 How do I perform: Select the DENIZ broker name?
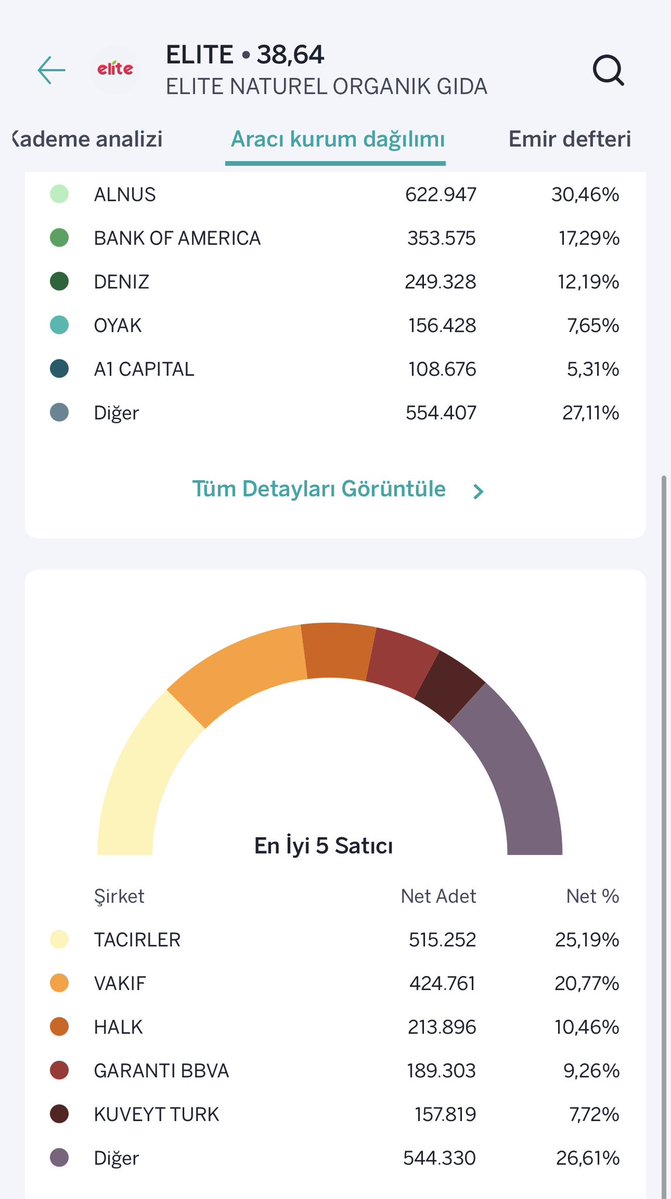pyautogui.click(x=122, y=281)
